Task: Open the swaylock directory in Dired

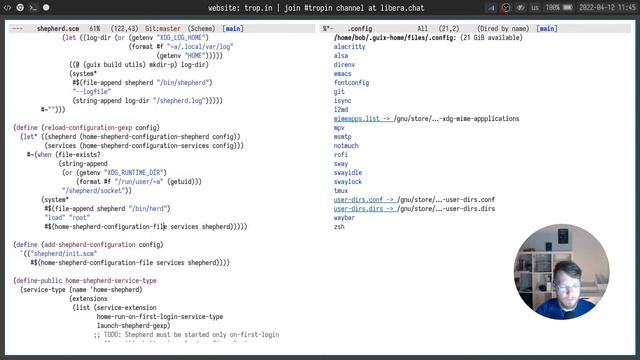Action: (348, 181)
